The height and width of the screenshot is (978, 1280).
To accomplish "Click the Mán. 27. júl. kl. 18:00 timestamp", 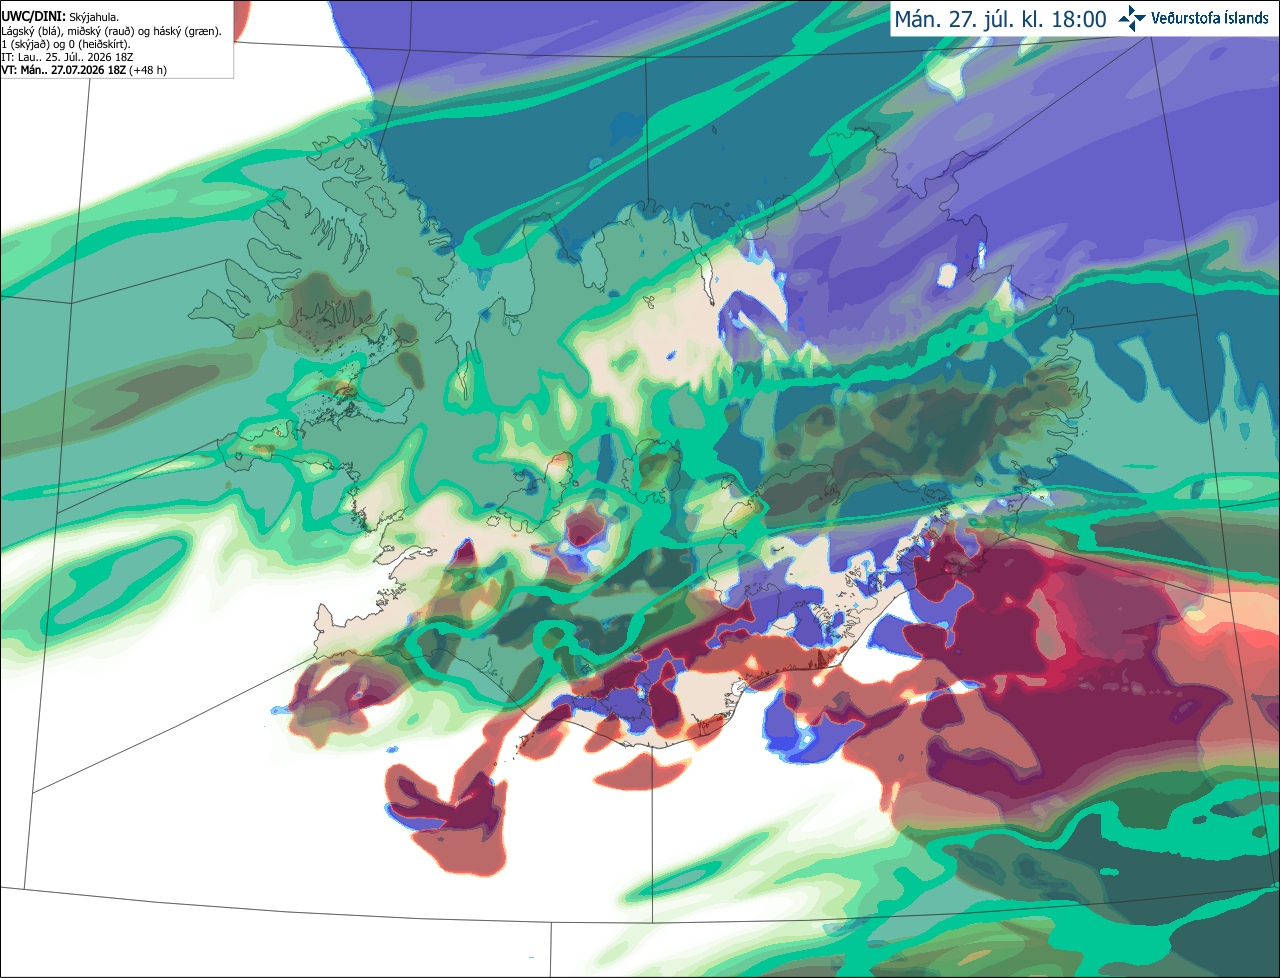I will pyautogui.click(x=1000, y=19).
